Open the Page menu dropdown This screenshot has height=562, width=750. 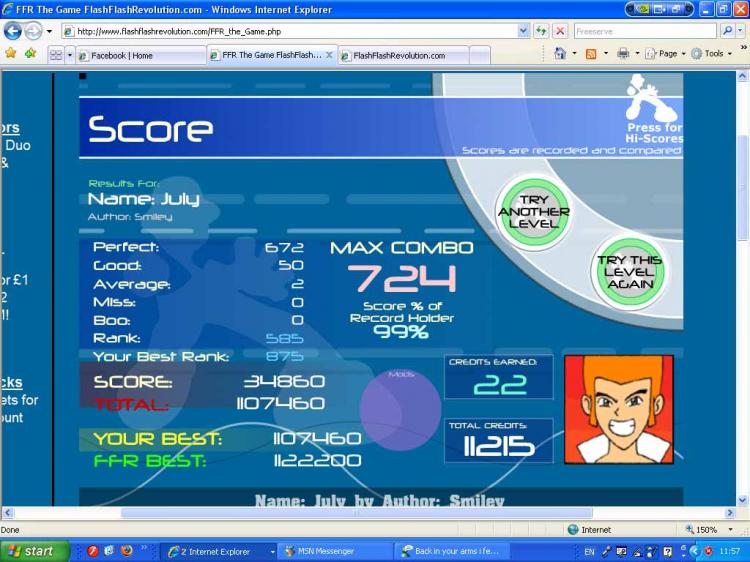[665, 54]
